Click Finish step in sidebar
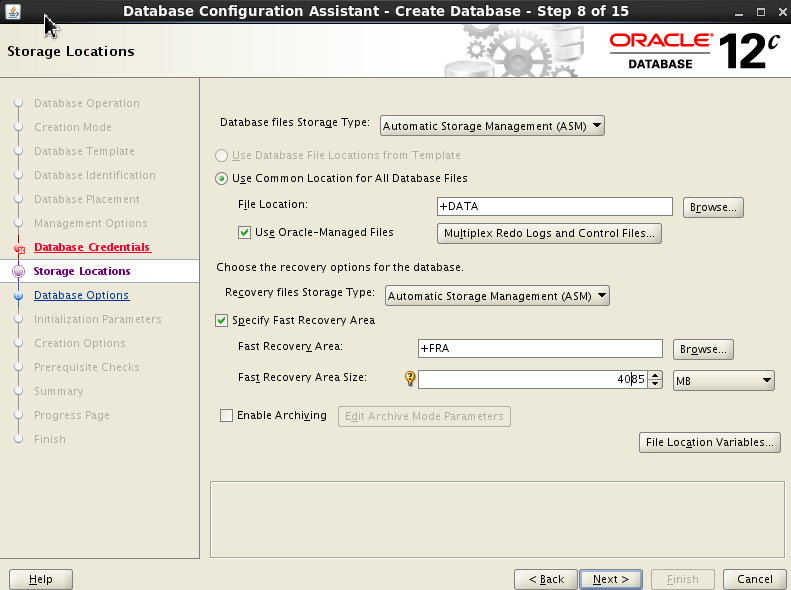Viewport: 791px width, 590px height. (x=49, y=439)
